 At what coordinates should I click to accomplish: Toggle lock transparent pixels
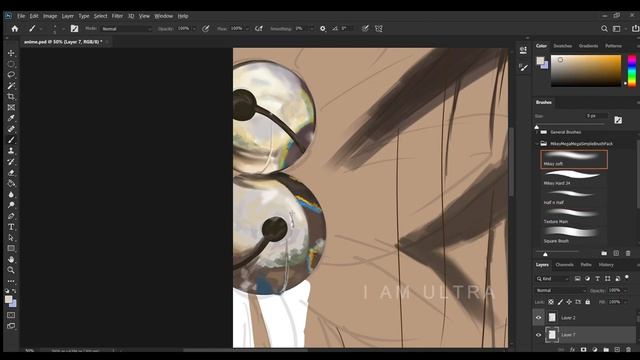click(x=551, y=302)
